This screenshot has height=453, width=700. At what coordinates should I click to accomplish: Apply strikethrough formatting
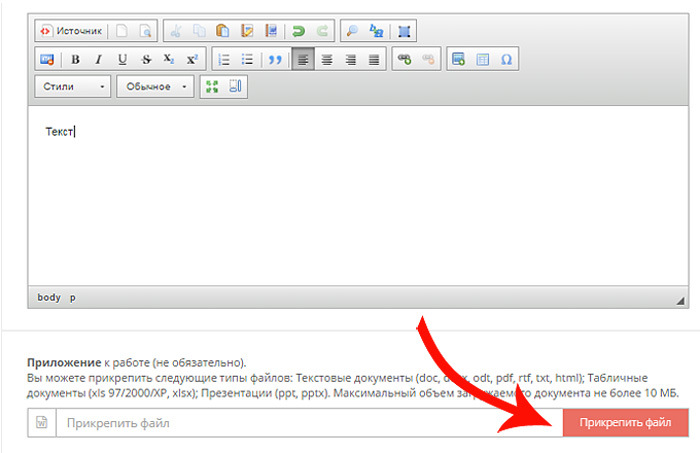[146, 60]
